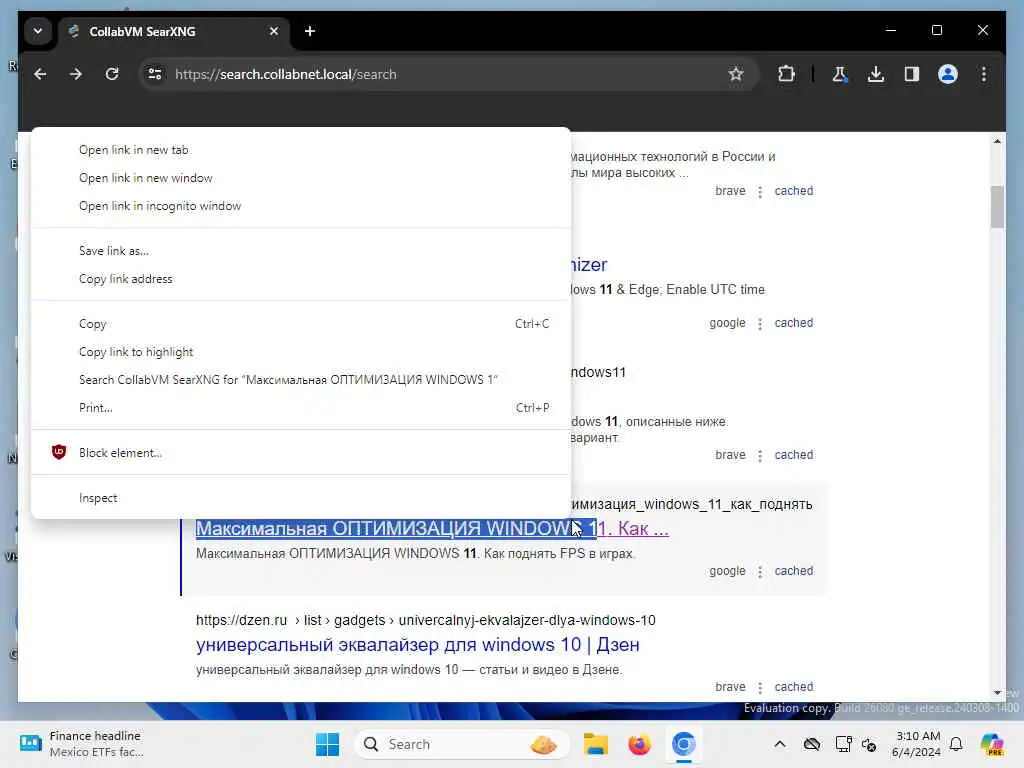Image resolution: width=1024 pixels, height=768 pixels.
Task: Click the taskbar Search box
Action: [462, 744]
